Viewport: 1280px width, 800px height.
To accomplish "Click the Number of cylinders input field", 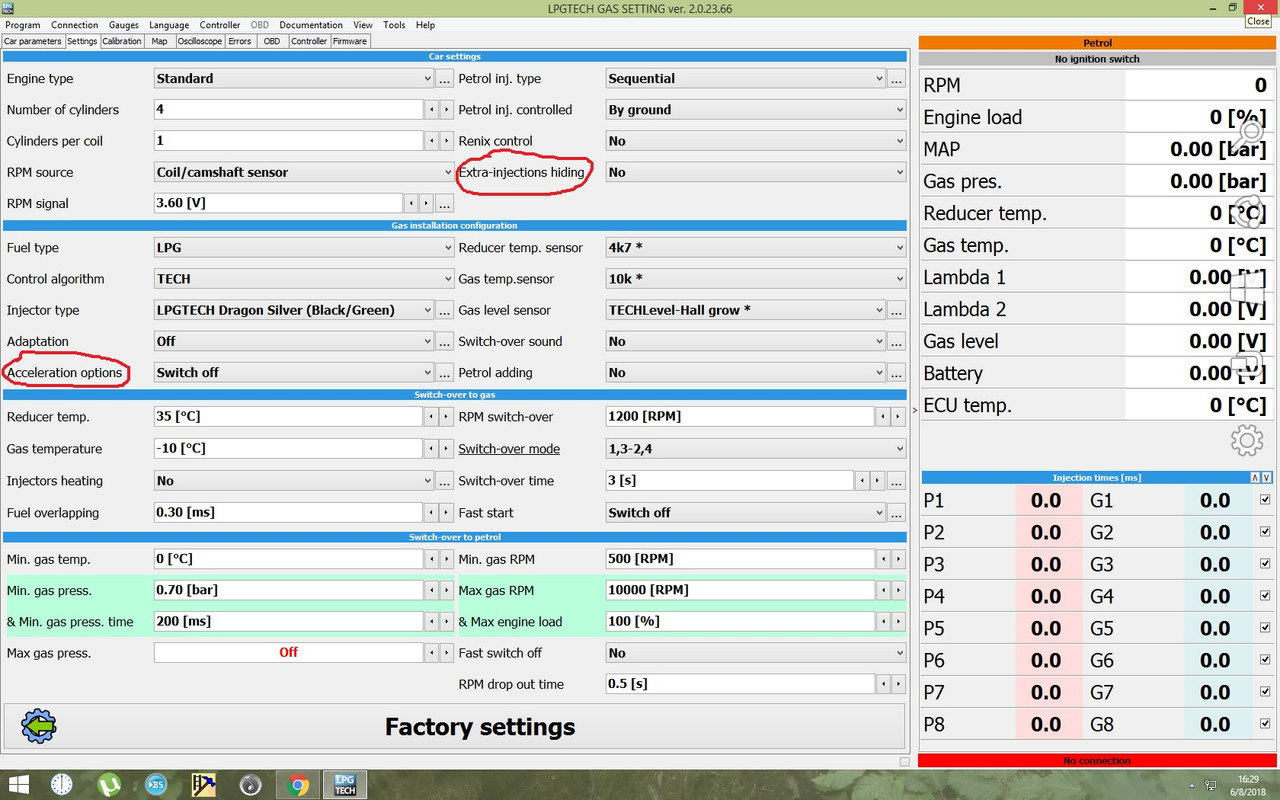I will pos(289,110).
